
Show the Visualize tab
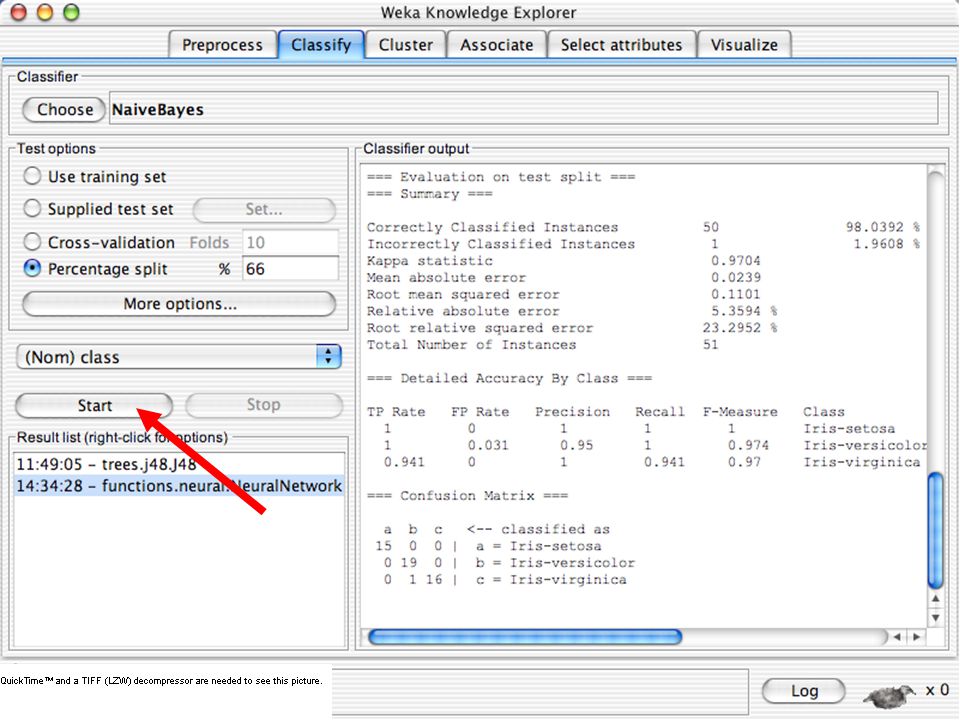pos(744,45)
